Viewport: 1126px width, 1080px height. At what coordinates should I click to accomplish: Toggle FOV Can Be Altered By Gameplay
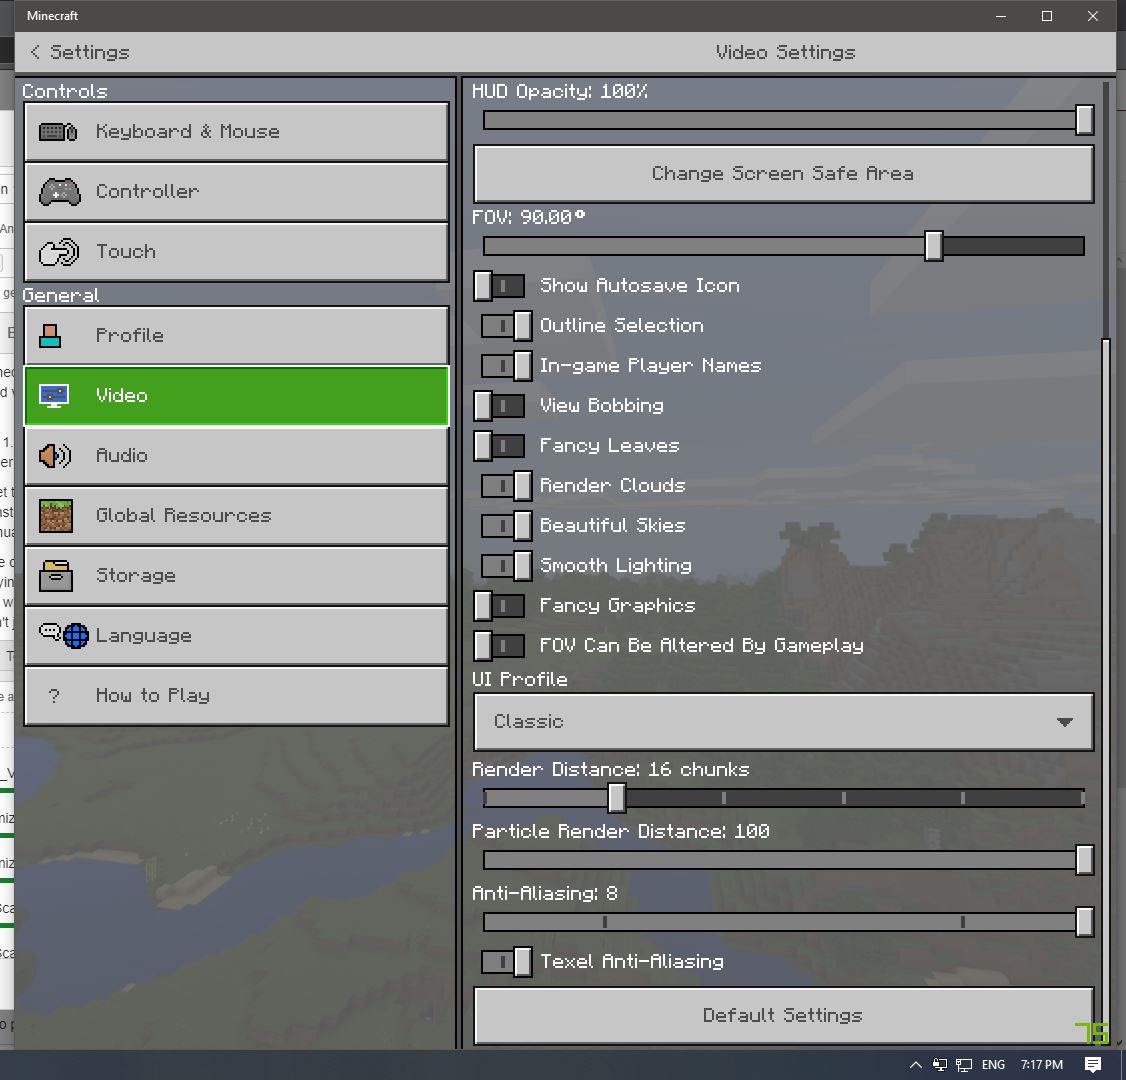[x=499, y=646]
